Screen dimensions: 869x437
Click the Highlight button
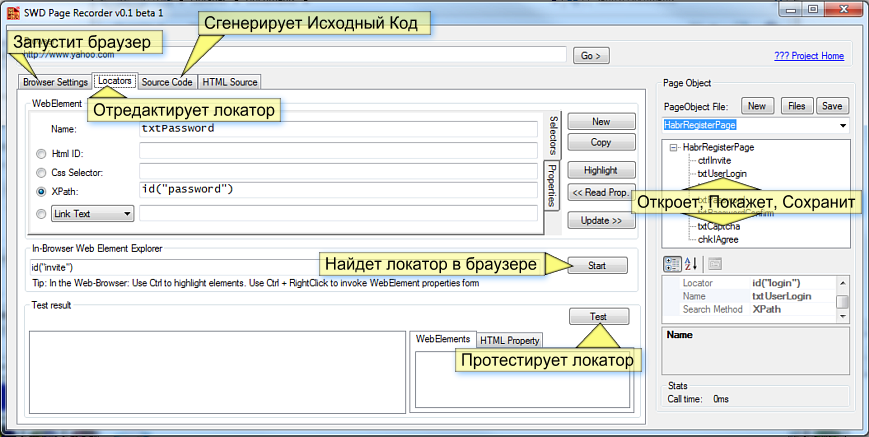tap(601, 171)
